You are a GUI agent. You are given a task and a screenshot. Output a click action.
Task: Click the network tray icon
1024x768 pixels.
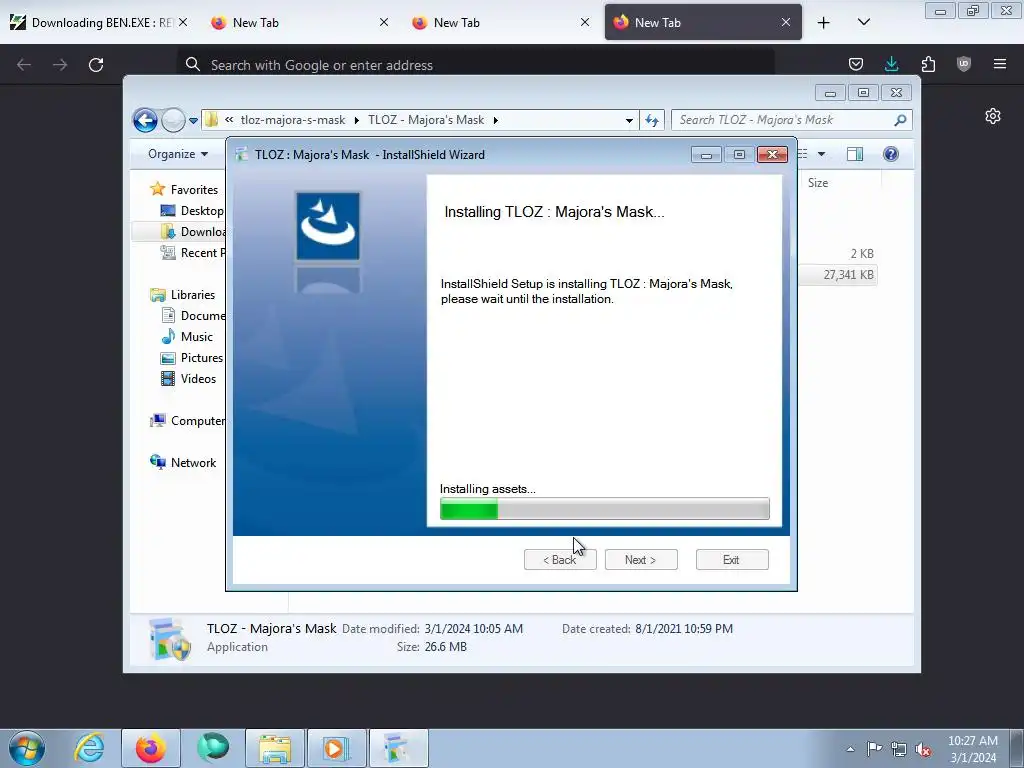899,749
